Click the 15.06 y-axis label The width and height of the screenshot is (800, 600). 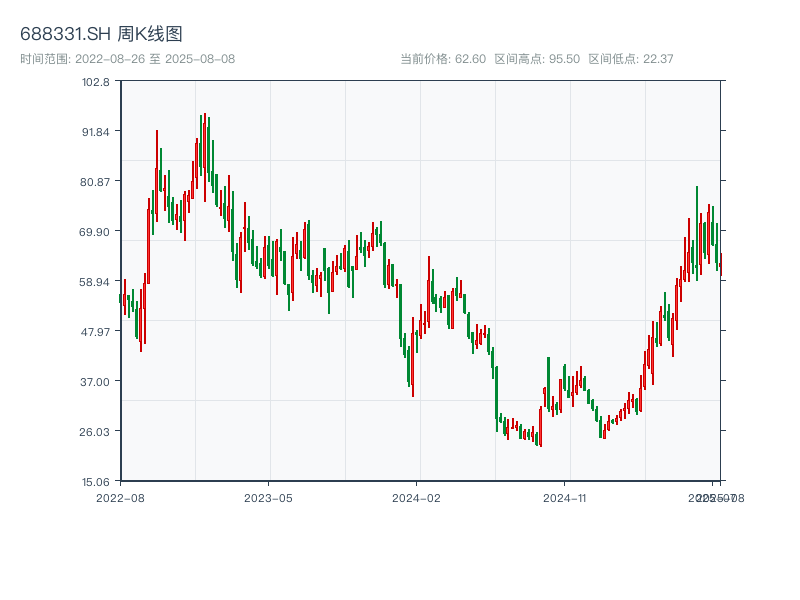96,482
